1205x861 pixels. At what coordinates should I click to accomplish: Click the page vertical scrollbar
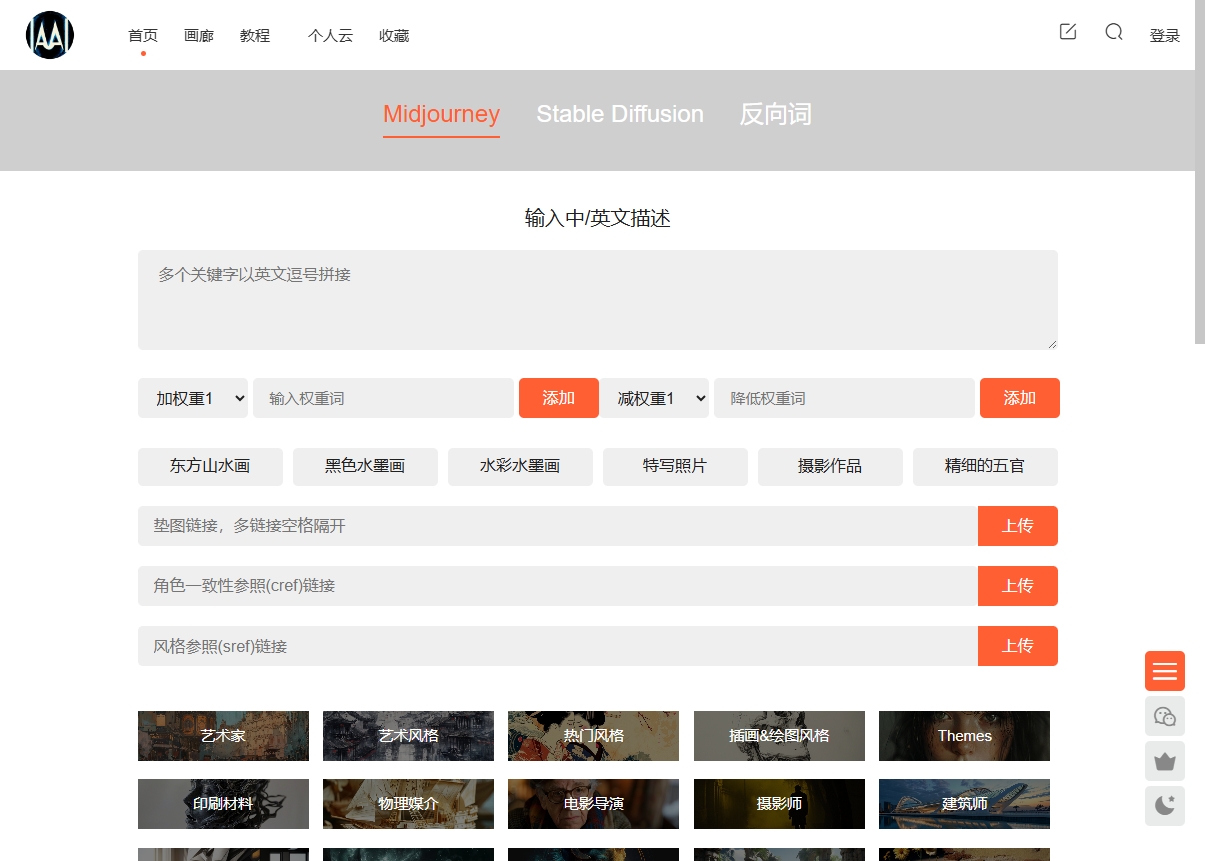1200,172
